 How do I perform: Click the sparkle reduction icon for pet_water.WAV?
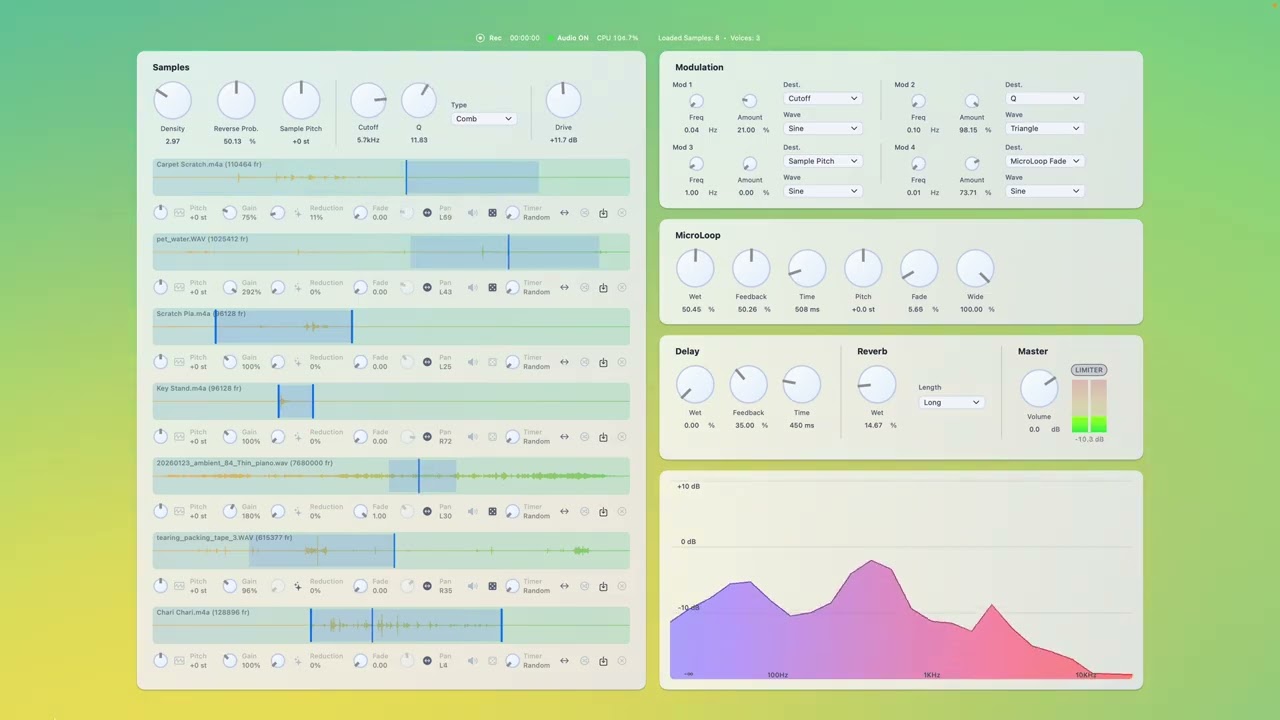[297, 287]
